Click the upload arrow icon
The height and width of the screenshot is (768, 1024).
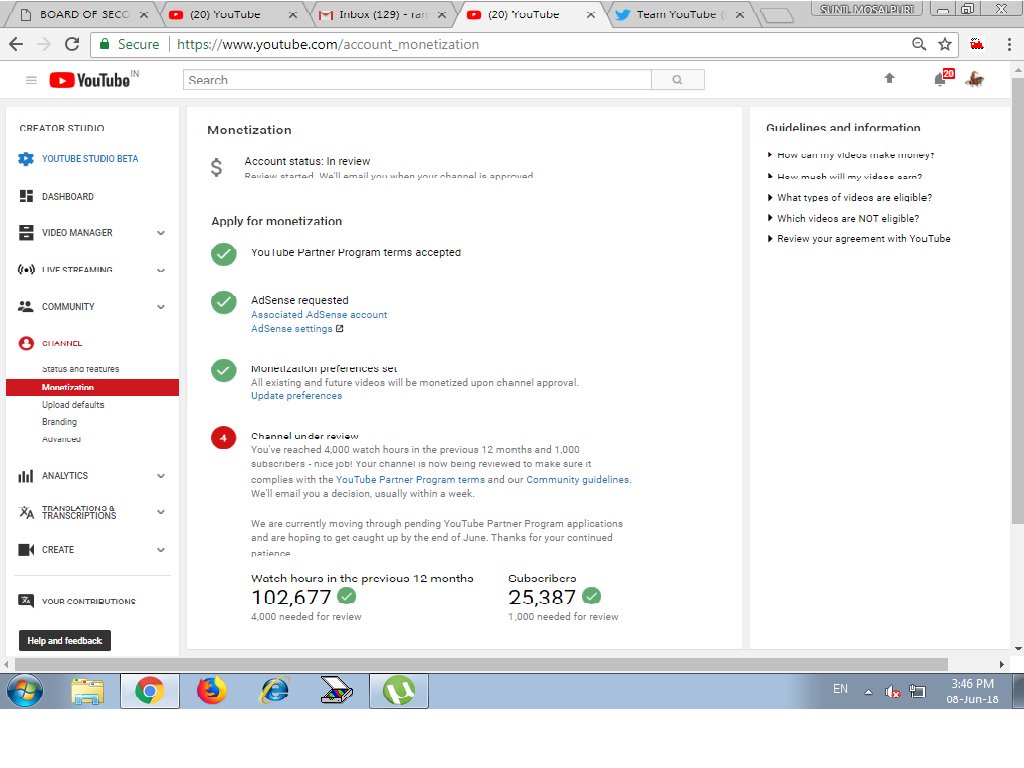[x=889, y=78]
